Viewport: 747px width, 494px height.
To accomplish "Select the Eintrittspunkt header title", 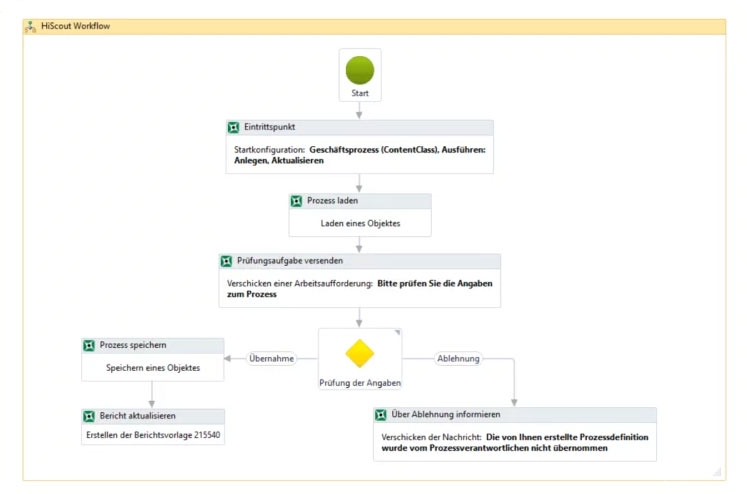I will (270, 128).
